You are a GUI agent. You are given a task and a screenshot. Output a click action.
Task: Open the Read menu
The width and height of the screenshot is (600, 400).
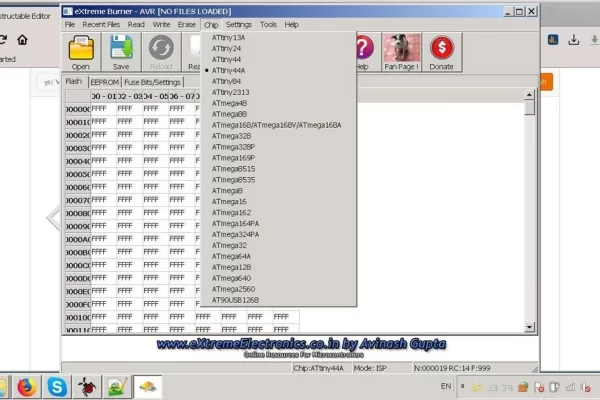136,24
